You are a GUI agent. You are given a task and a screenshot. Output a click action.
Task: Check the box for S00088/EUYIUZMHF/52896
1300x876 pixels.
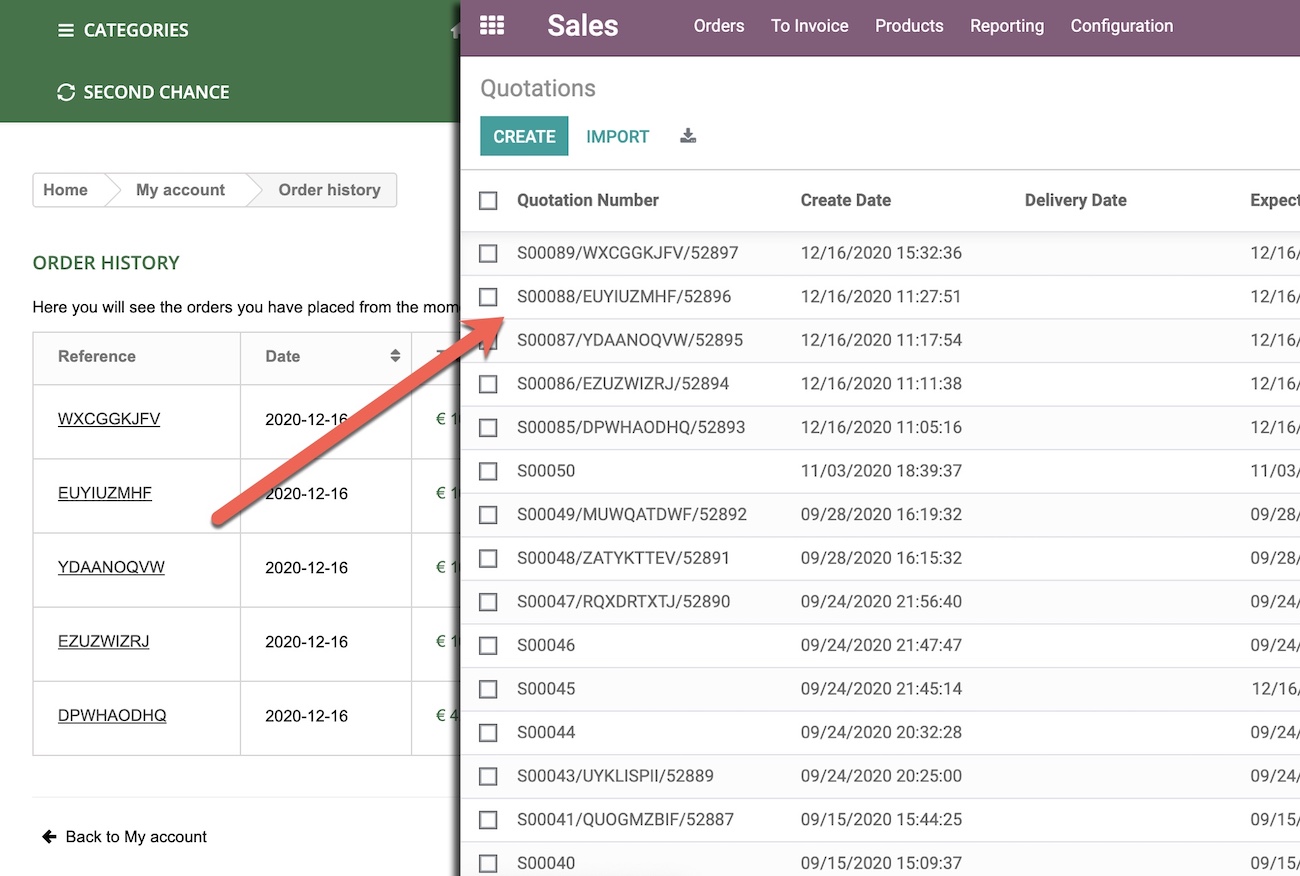(488, 296)
